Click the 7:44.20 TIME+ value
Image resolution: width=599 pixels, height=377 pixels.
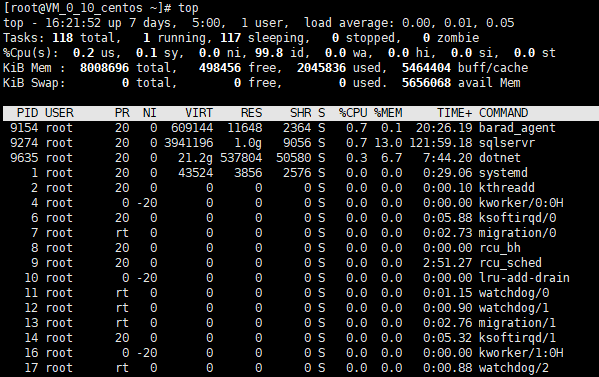click(448, 158)
